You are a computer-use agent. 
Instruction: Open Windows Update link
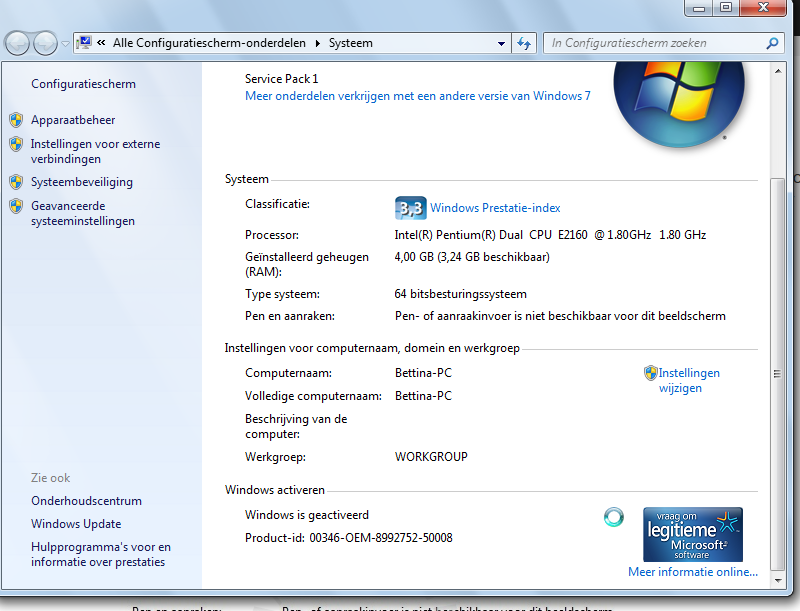tap(76, 524)
